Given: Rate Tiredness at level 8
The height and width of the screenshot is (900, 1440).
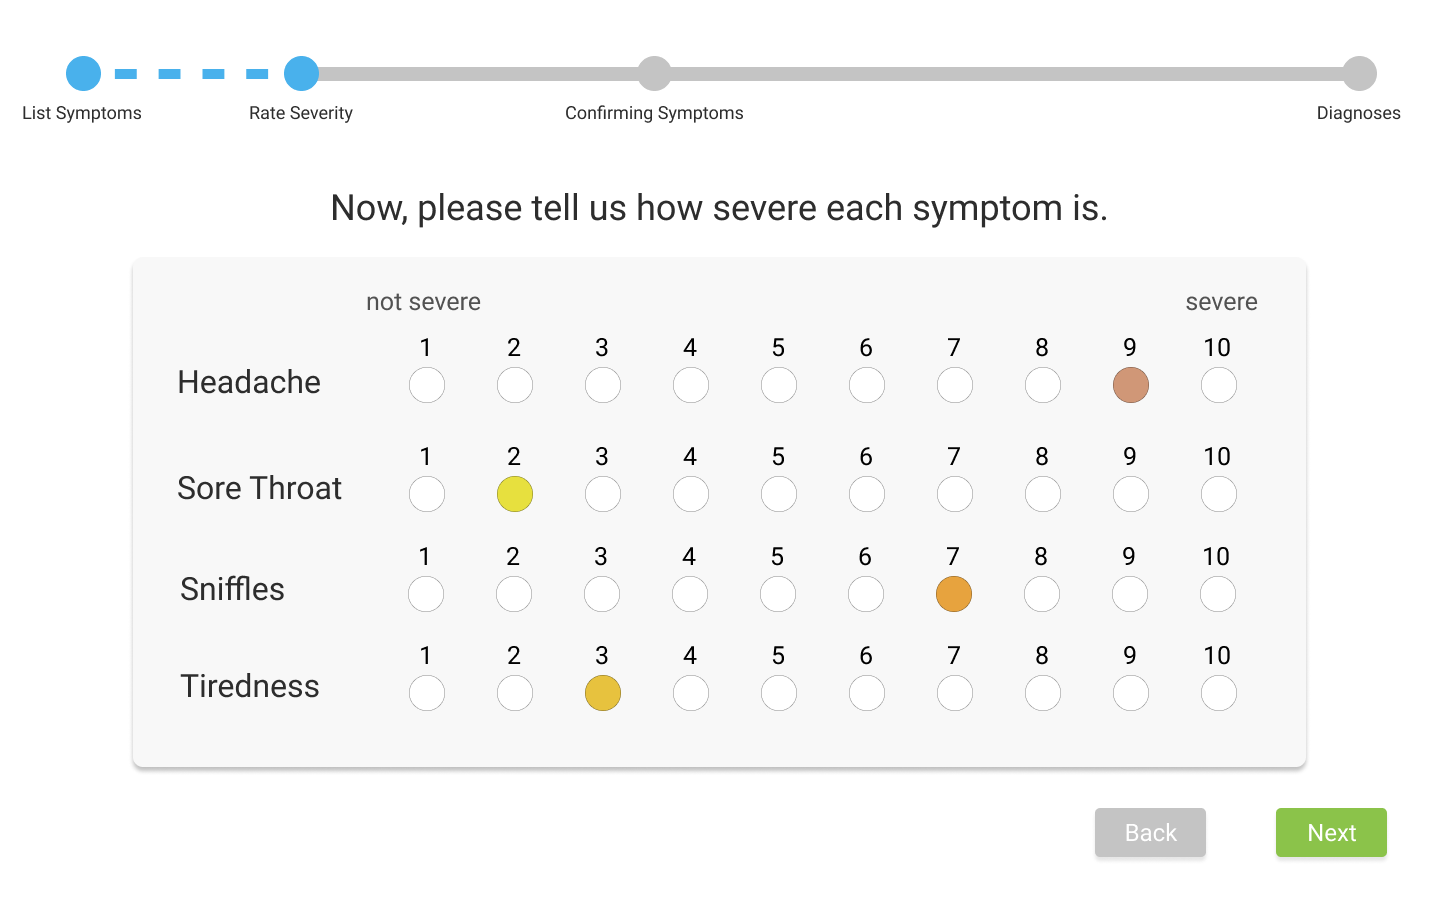Looking at the screenshot, I should tap(1042, 692).
